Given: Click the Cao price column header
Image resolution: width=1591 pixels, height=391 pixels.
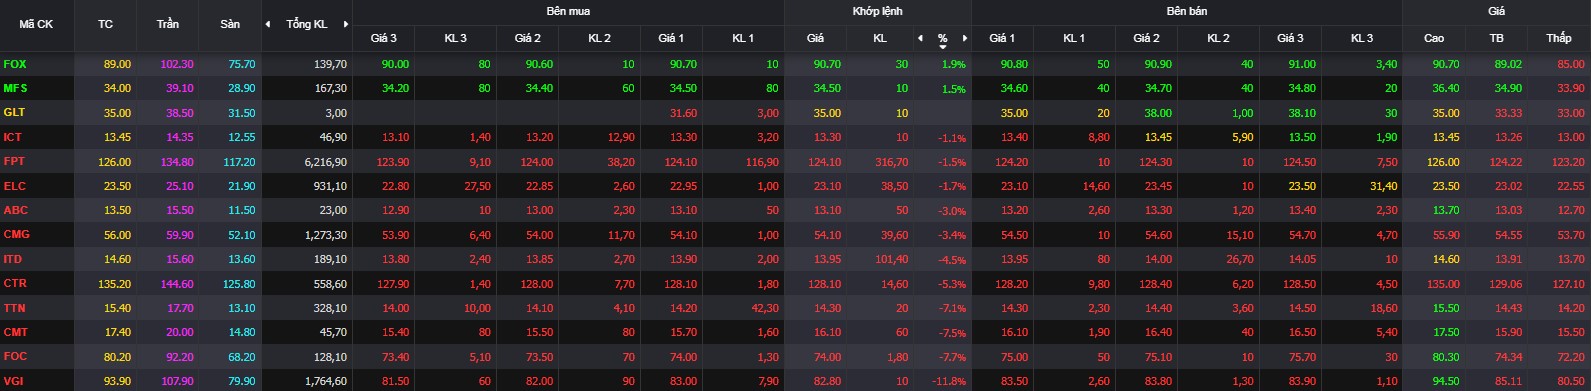Looking at the screenshot, I should [1434, 38].
